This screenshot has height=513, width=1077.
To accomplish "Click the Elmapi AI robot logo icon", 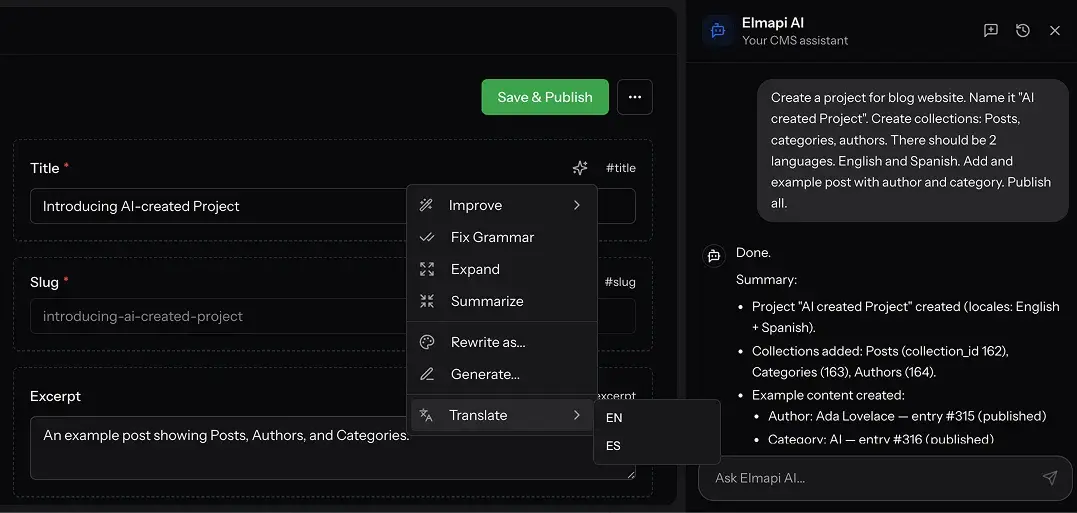I will (718, 31).
